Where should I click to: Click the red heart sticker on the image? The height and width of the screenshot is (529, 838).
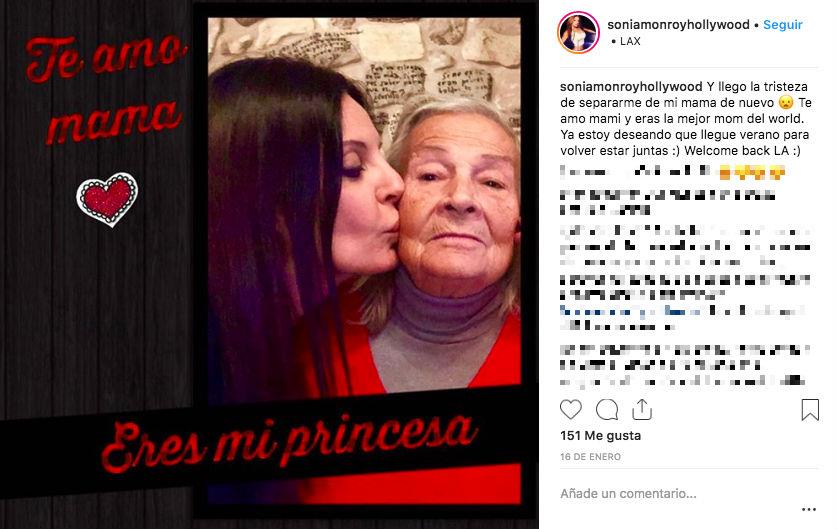[x=107, y=199]
